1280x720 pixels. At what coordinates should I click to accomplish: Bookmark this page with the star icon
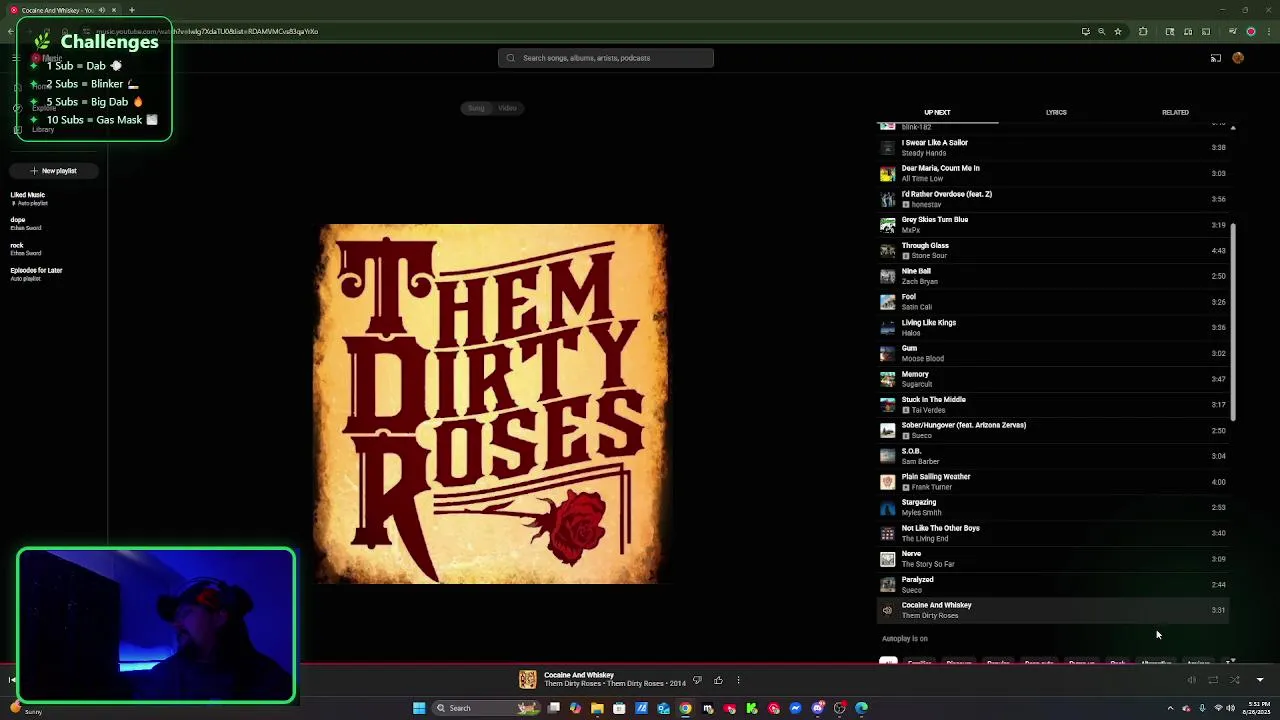point(1118,31)
